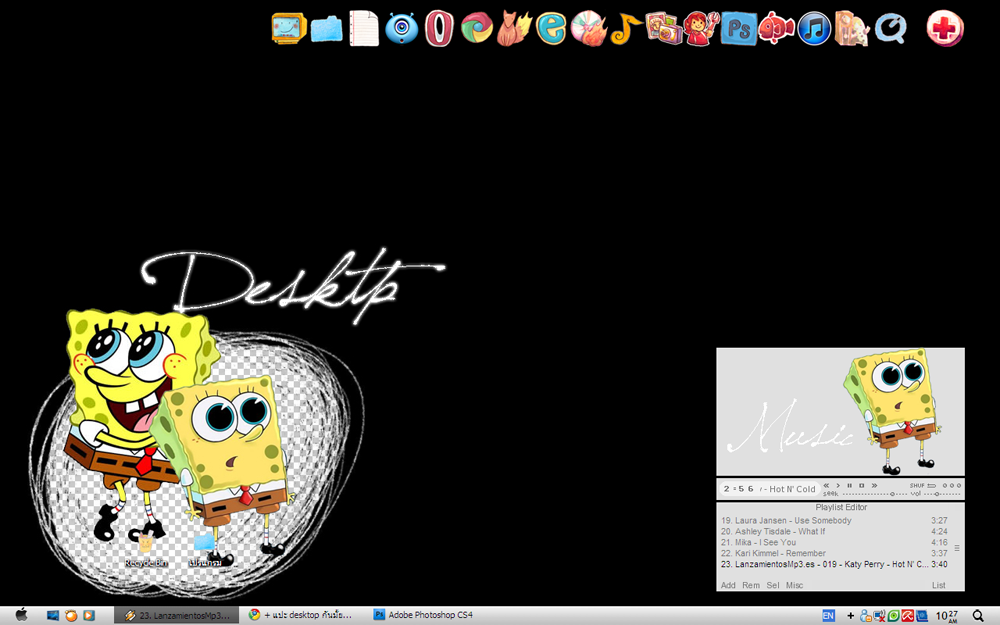Launch Google Chrome from the dock

(x=476, y=28)
